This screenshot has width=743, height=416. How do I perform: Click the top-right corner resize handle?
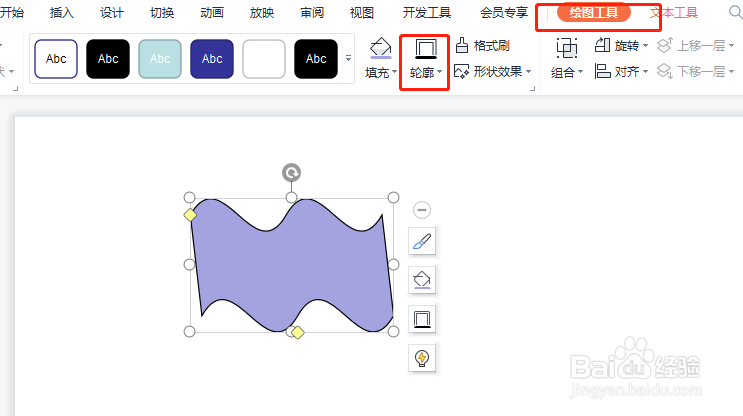point(393,198)
